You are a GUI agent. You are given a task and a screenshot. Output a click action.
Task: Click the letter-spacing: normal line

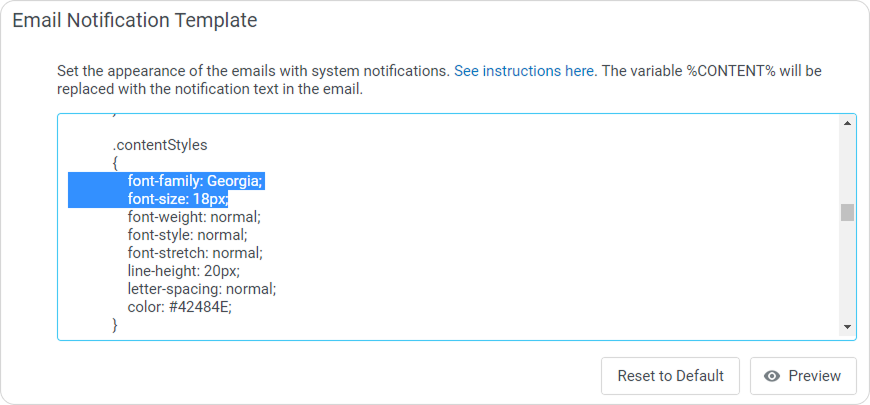tap(201, 289)
